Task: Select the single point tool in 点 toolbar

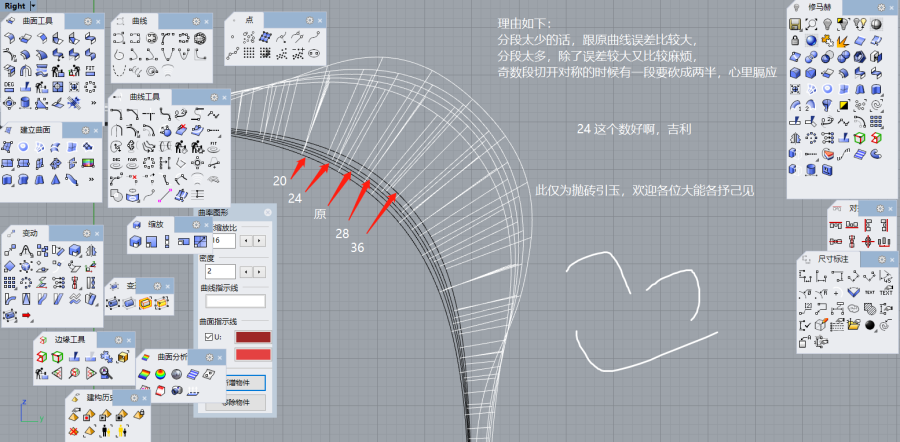Action: point(233,39)
